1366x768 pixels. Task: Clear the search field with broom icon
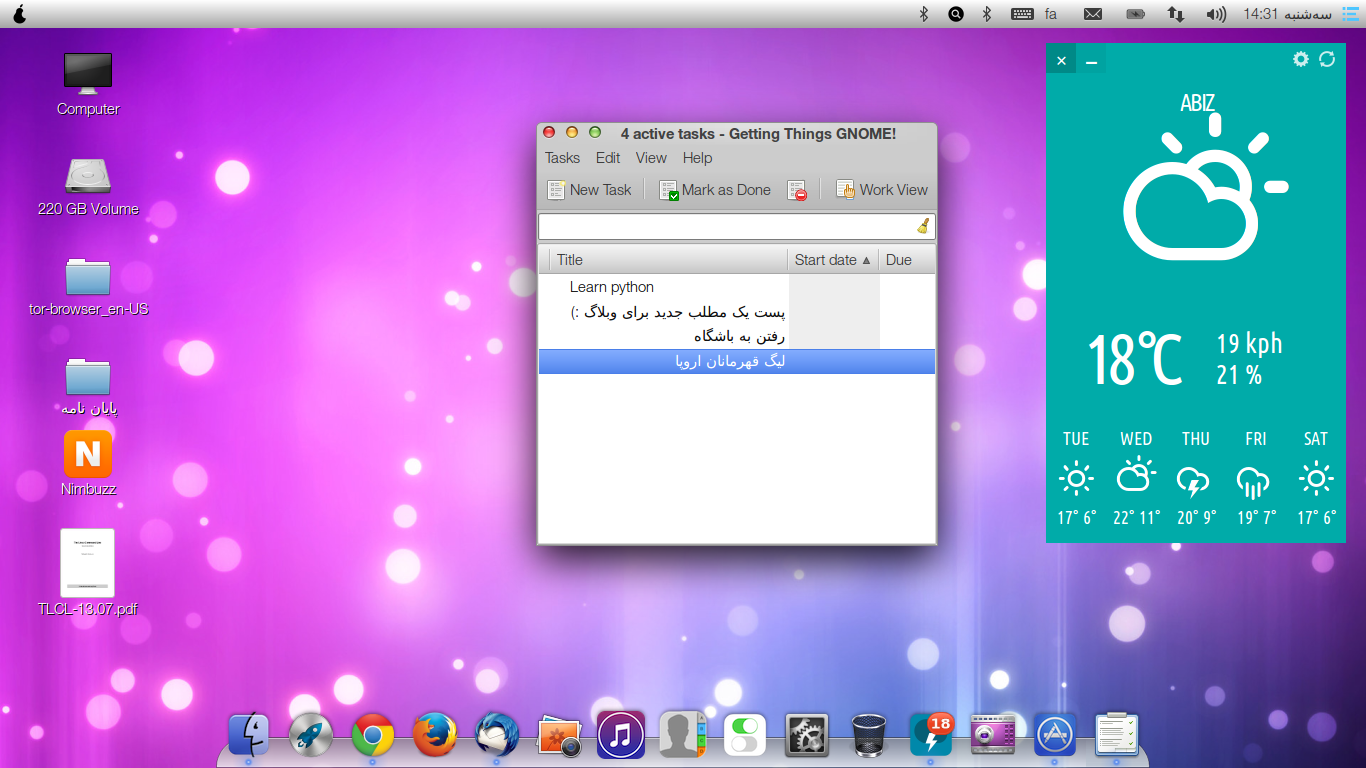click(x=923, y=227)
